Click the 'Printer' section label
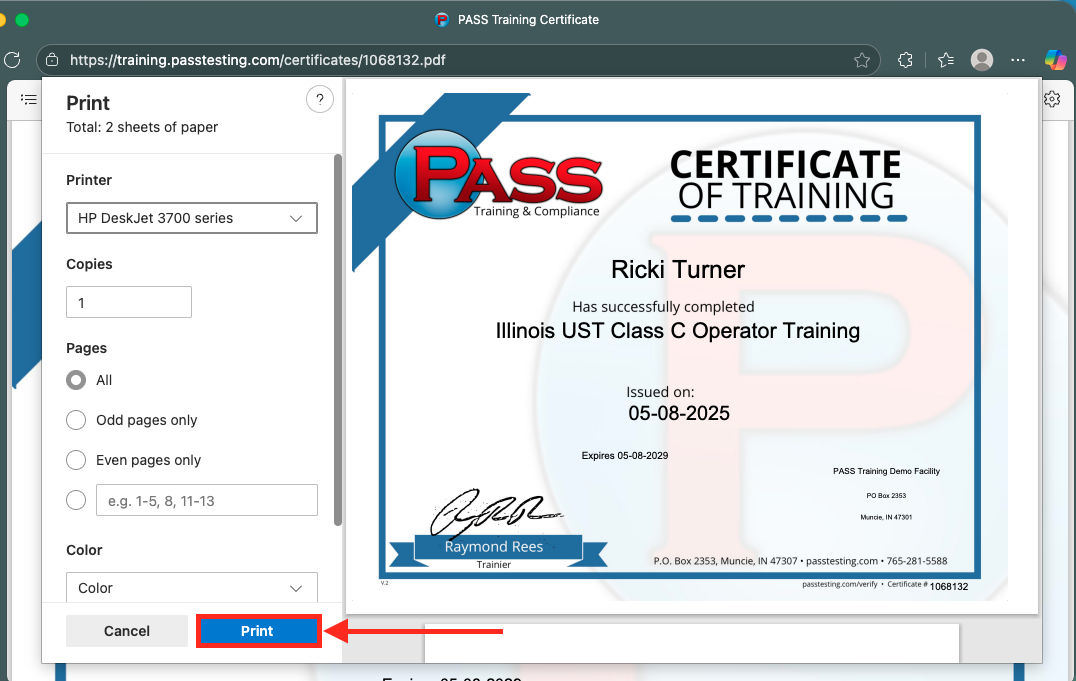Screen dimensions: 1076x681 tap(89, 180)
